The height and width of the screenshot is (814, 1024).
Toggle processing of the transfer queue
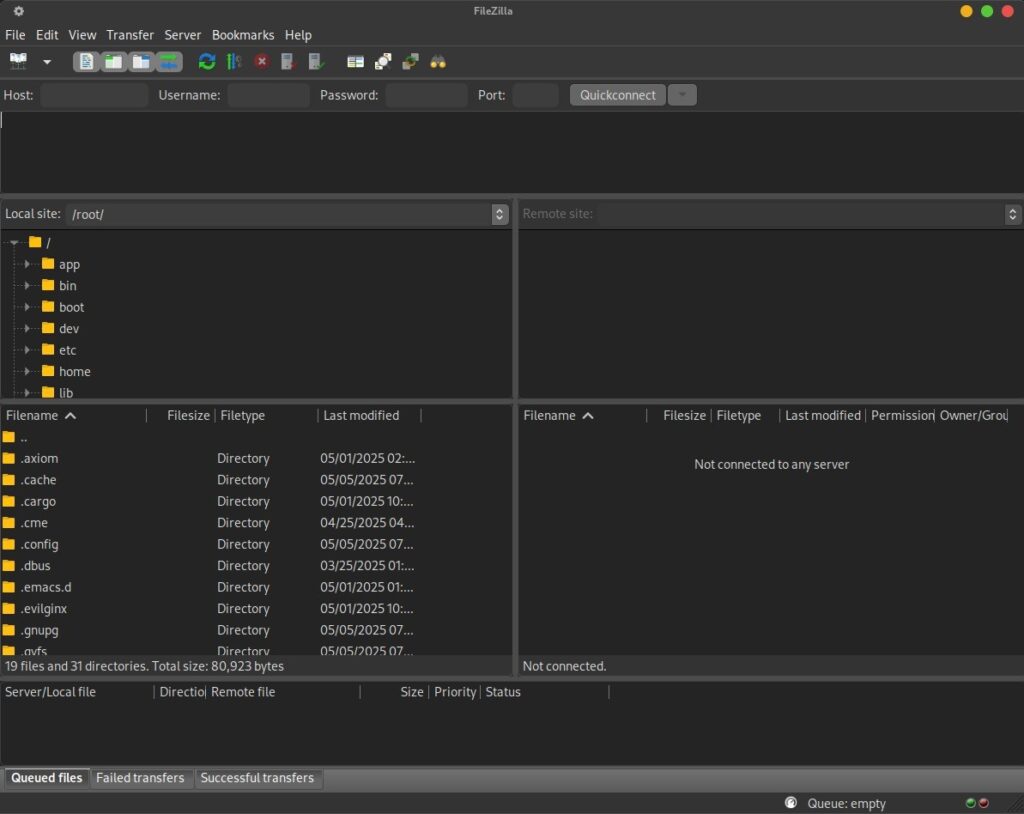234,62
